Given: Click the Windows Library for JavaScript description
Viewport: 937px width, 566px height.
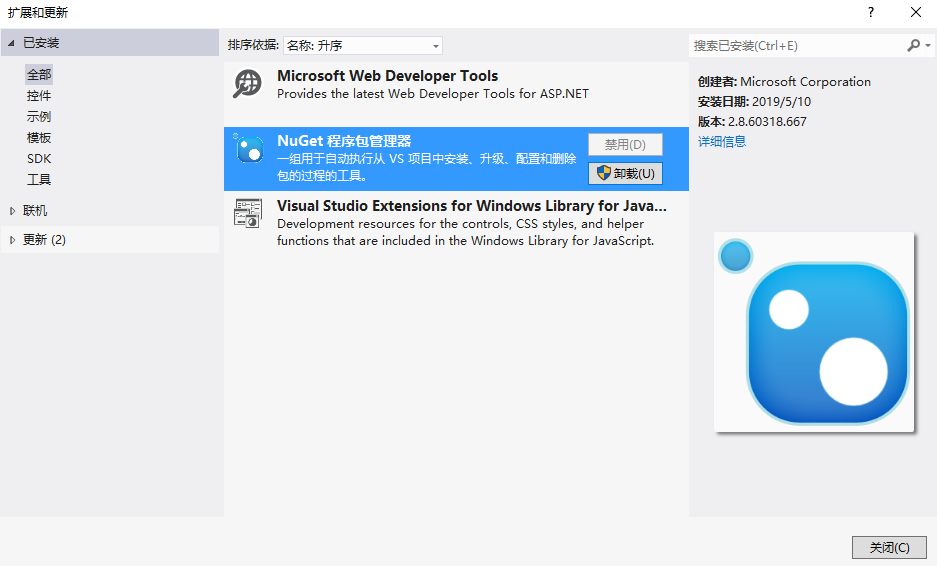Looking at the screenshot, I should (x=466, y=232).
